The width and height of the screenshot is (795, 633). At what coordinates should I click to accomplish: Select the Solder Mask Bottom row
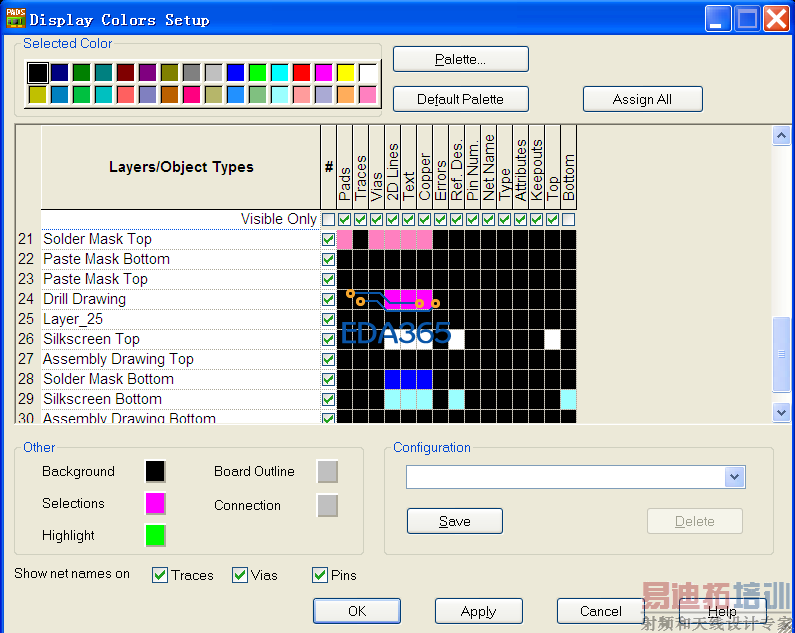point(180,379)
